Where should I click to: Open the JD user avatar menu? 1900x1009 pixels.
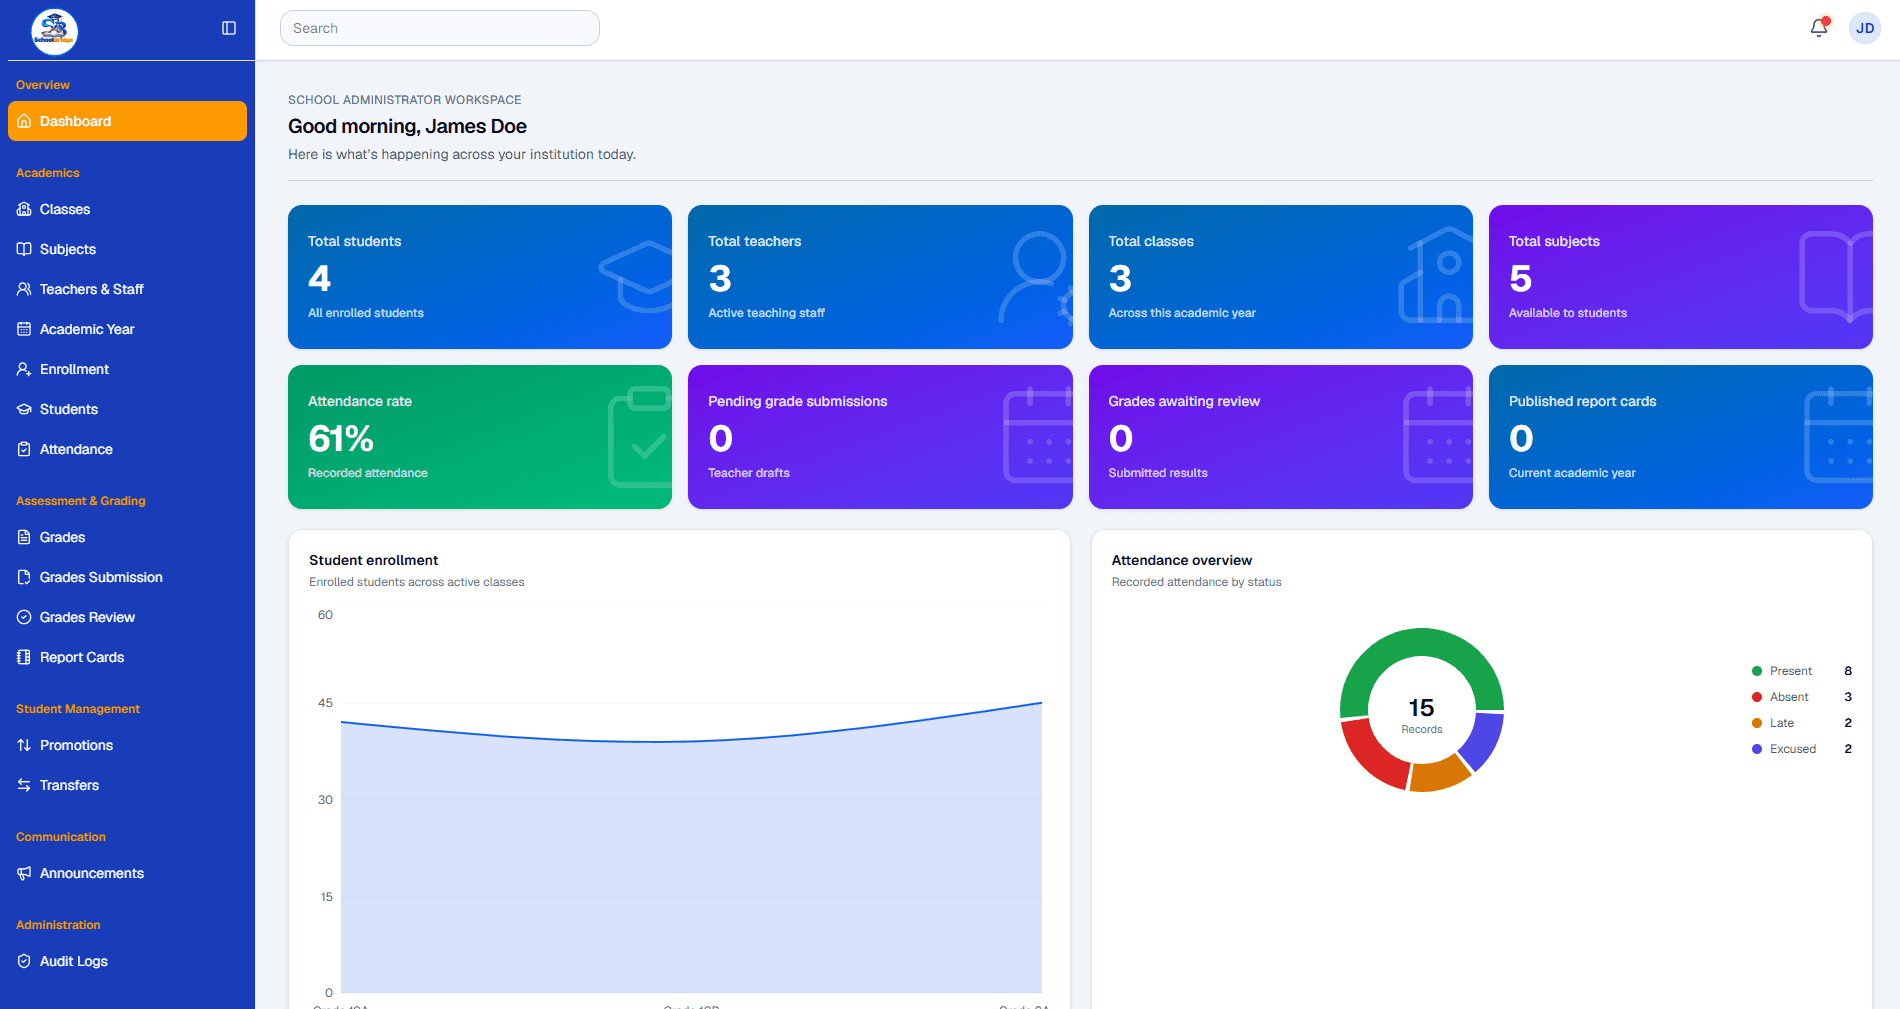1865,28
